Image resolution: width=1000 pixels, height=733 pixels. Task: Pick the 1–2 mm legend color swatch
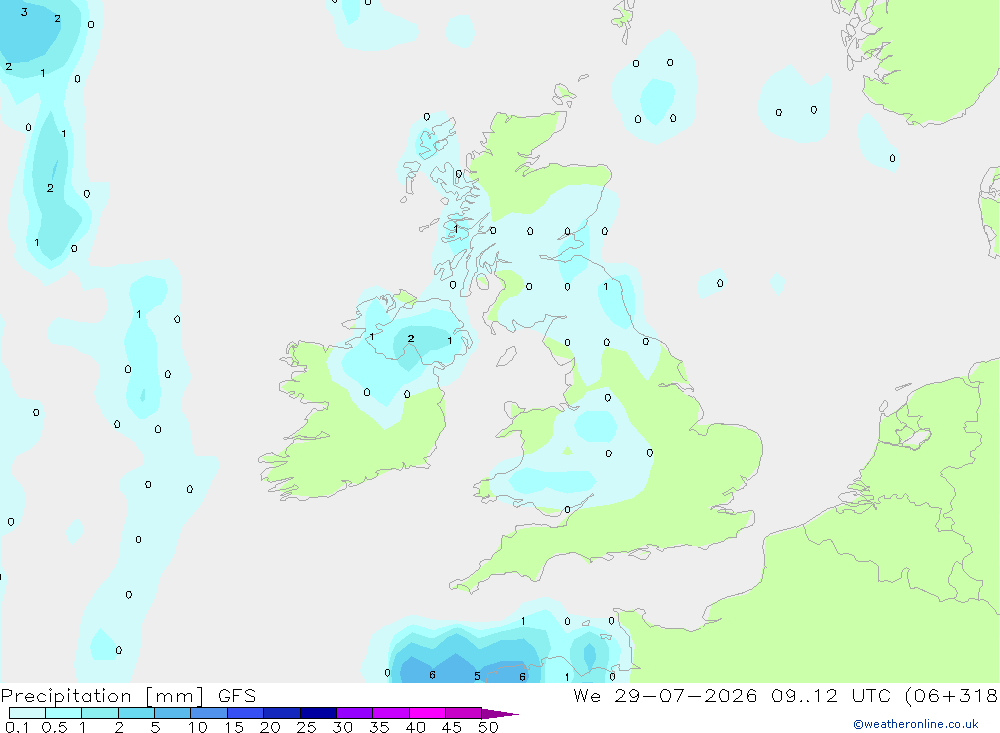[x=99, y=713]
